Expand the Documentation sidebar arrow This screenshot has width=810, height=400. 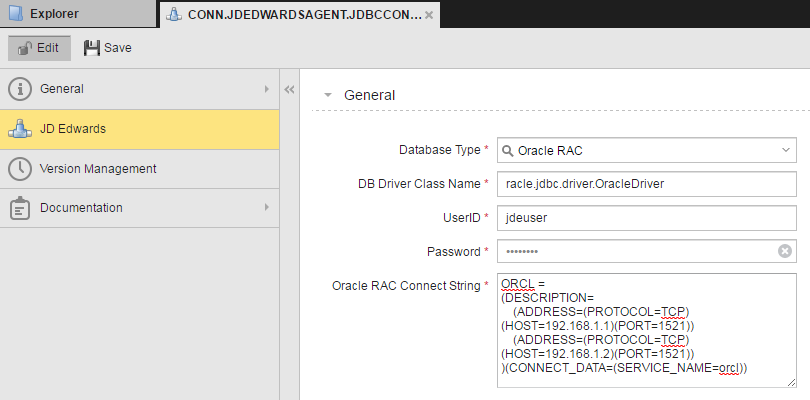tap(267, 207)
